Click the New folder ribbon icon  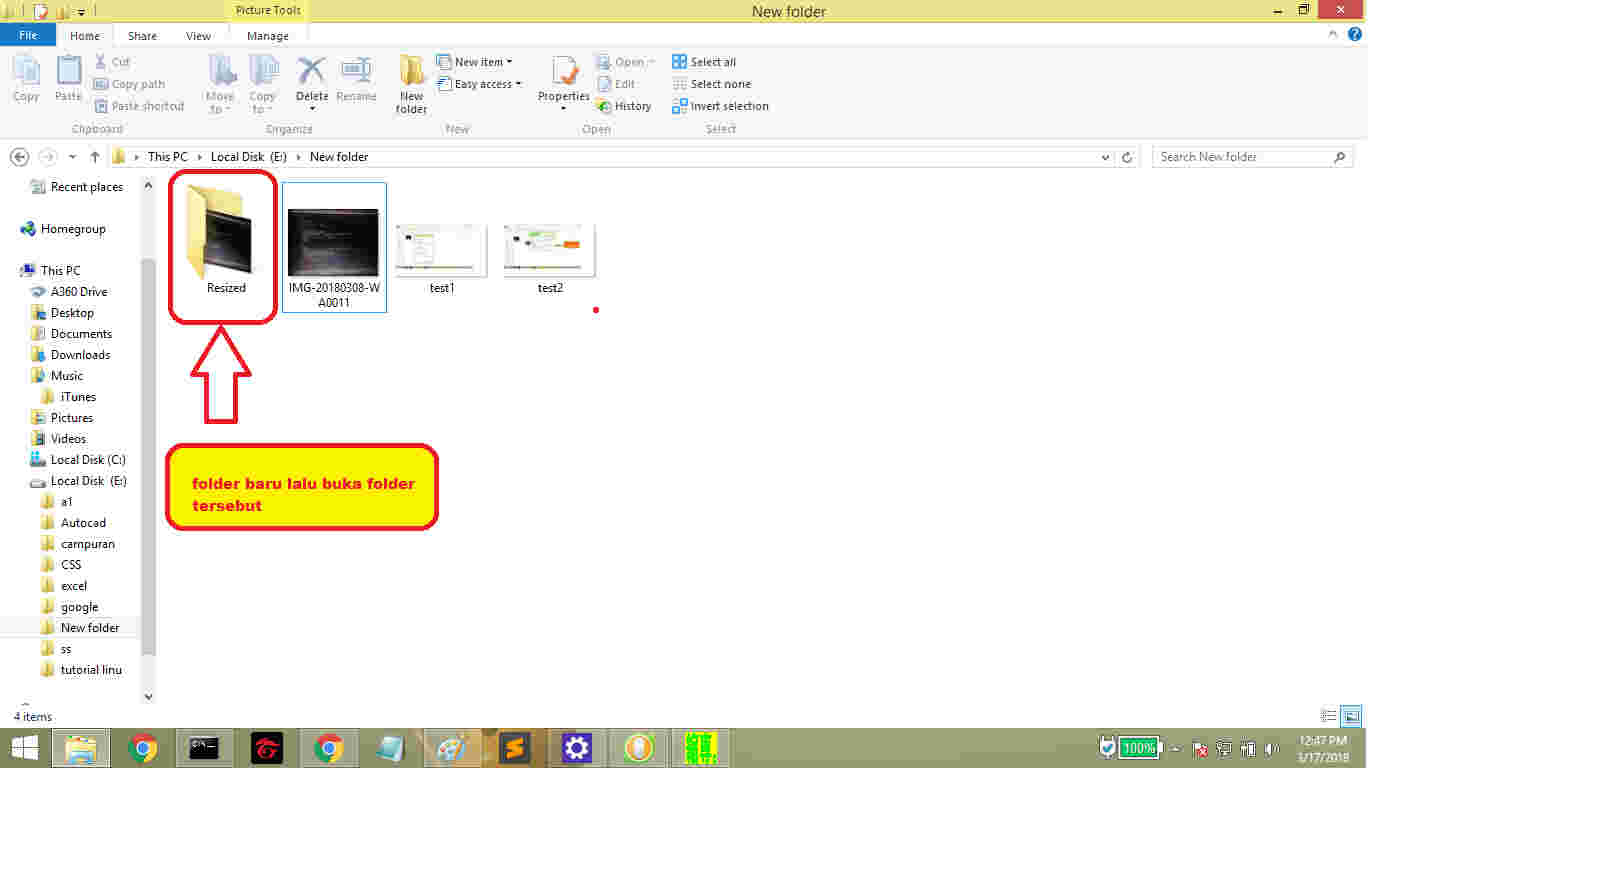coord(411,84)
